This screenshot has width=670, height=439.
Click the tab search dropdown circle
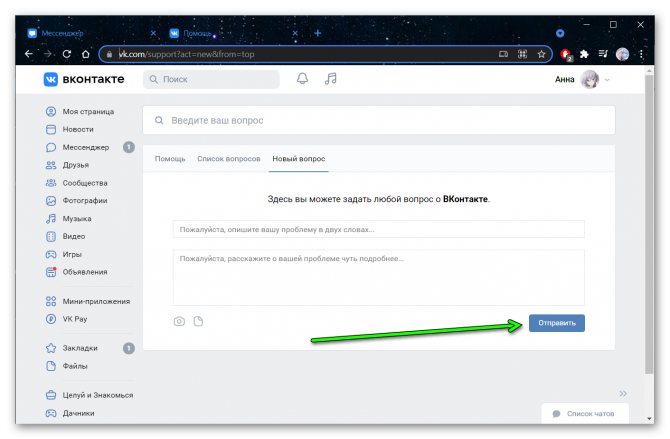coord(560,33)
